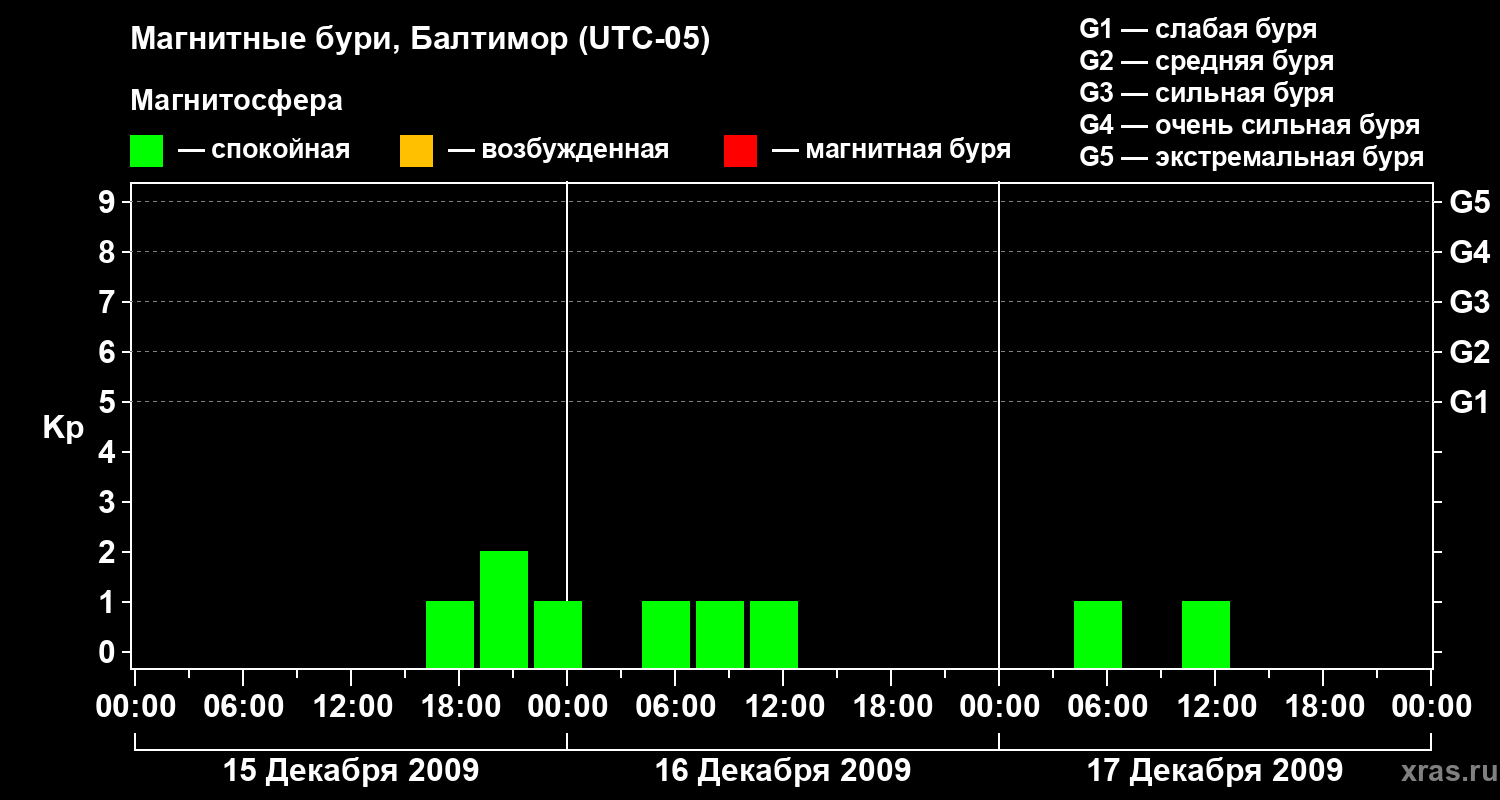Click the 09:00 bar on 16 December

click(x=720, y=634)
